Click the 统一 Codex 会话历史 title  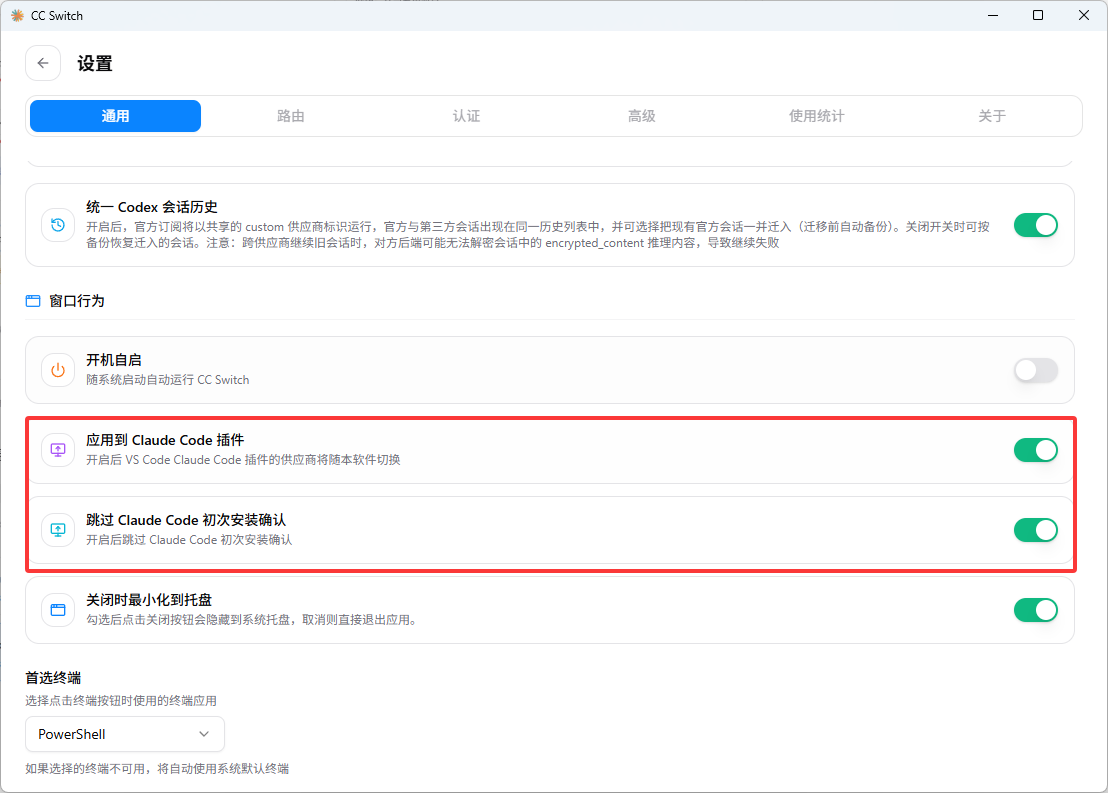pos(152,207)
